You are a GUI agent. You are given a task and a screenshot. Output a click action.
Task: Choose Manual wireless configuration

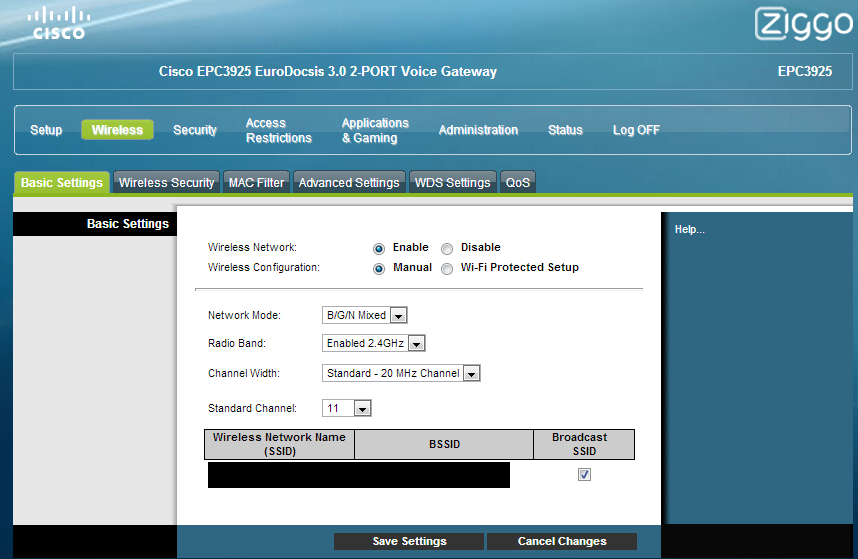pyautogui.click(x=379, y=269)
